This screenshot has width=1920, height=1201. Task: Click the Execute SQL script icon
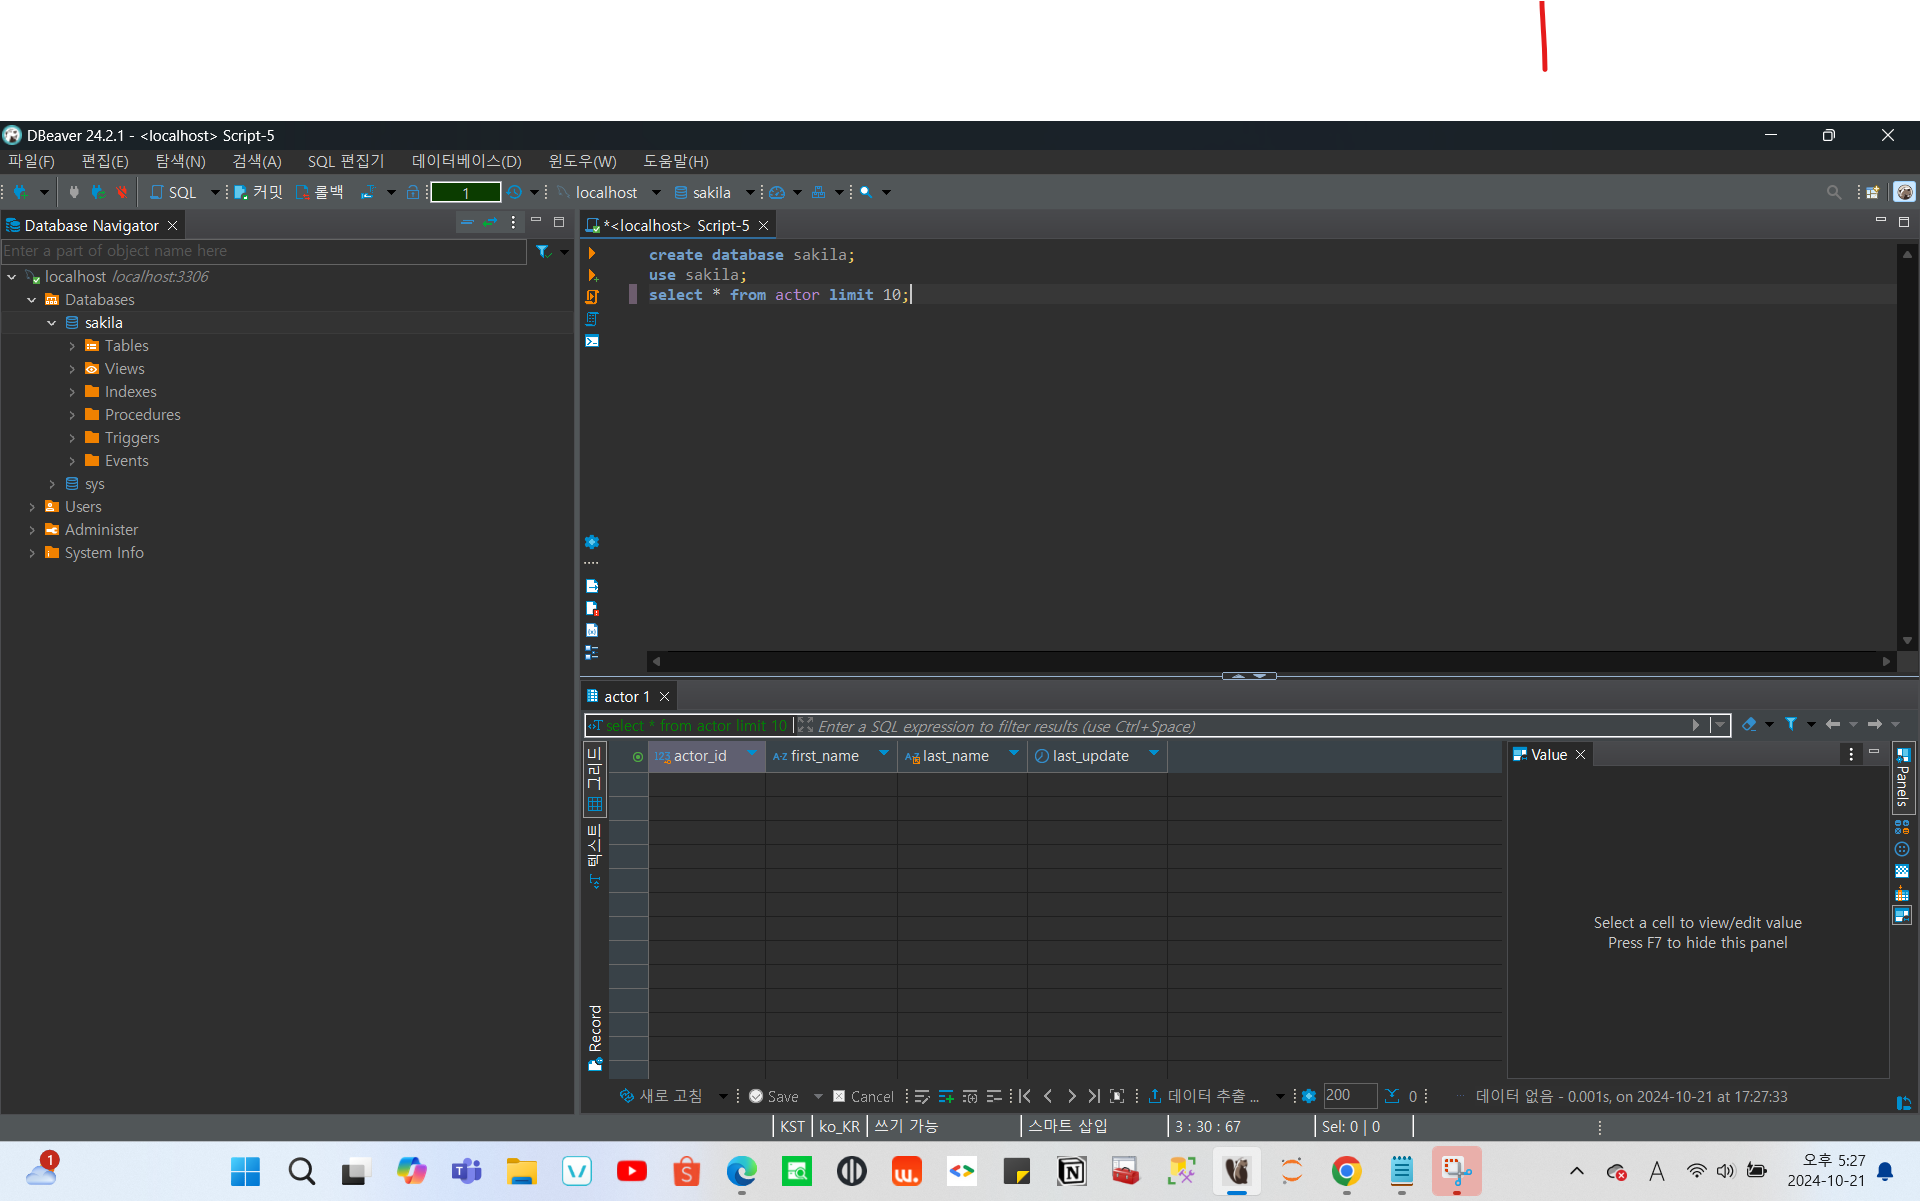[592, 297]
